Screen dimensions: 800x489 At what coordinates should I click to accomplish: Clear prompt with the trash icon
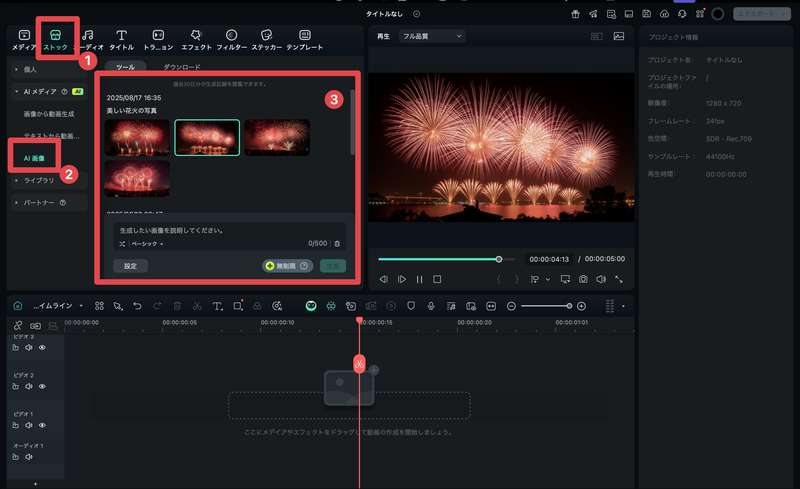click(x=337, y=244)
